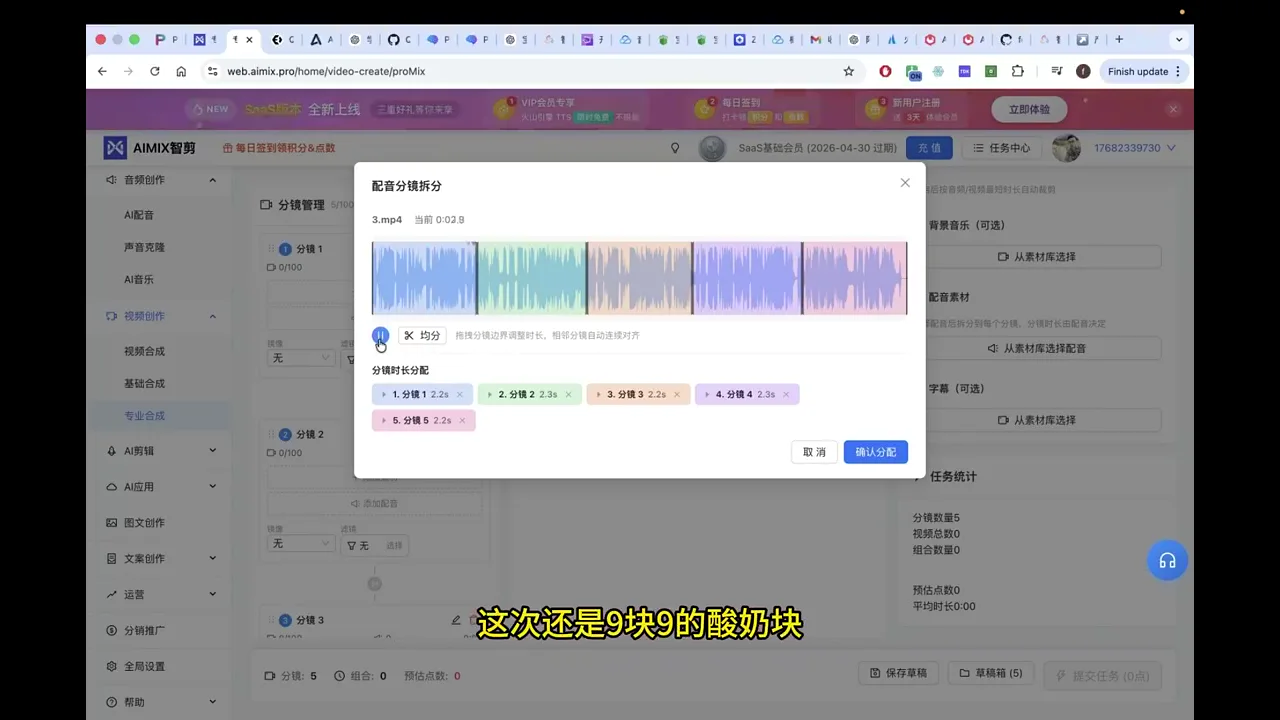The height and width of the screenshot is (720, 1280).
Task: Go back in browser
Action: pyautogui.click(x=102, y=72)
